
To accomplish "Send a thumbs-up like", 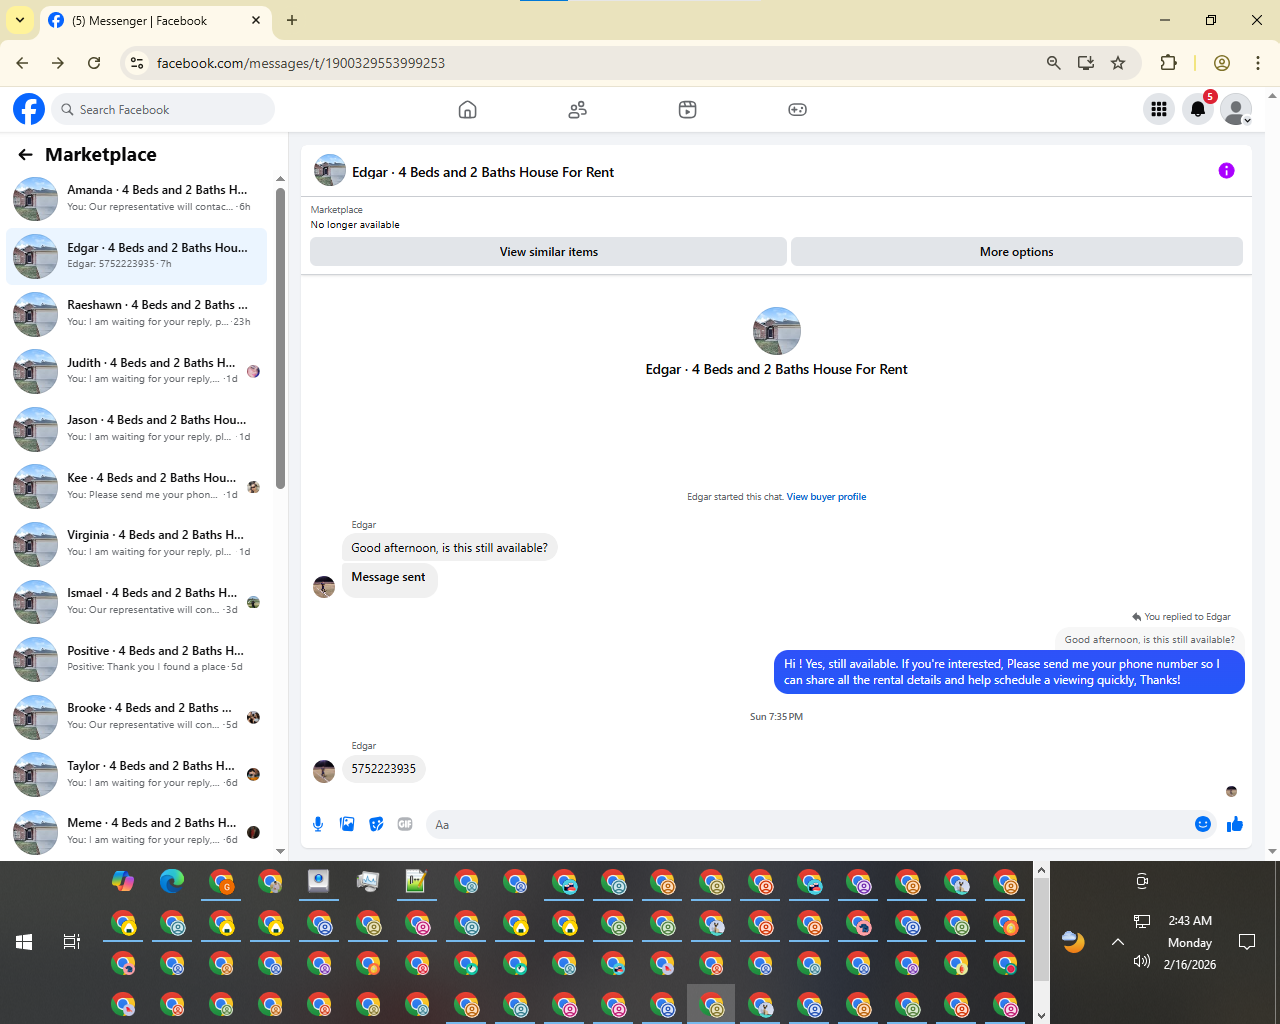I will click(x=1235, y=824).
